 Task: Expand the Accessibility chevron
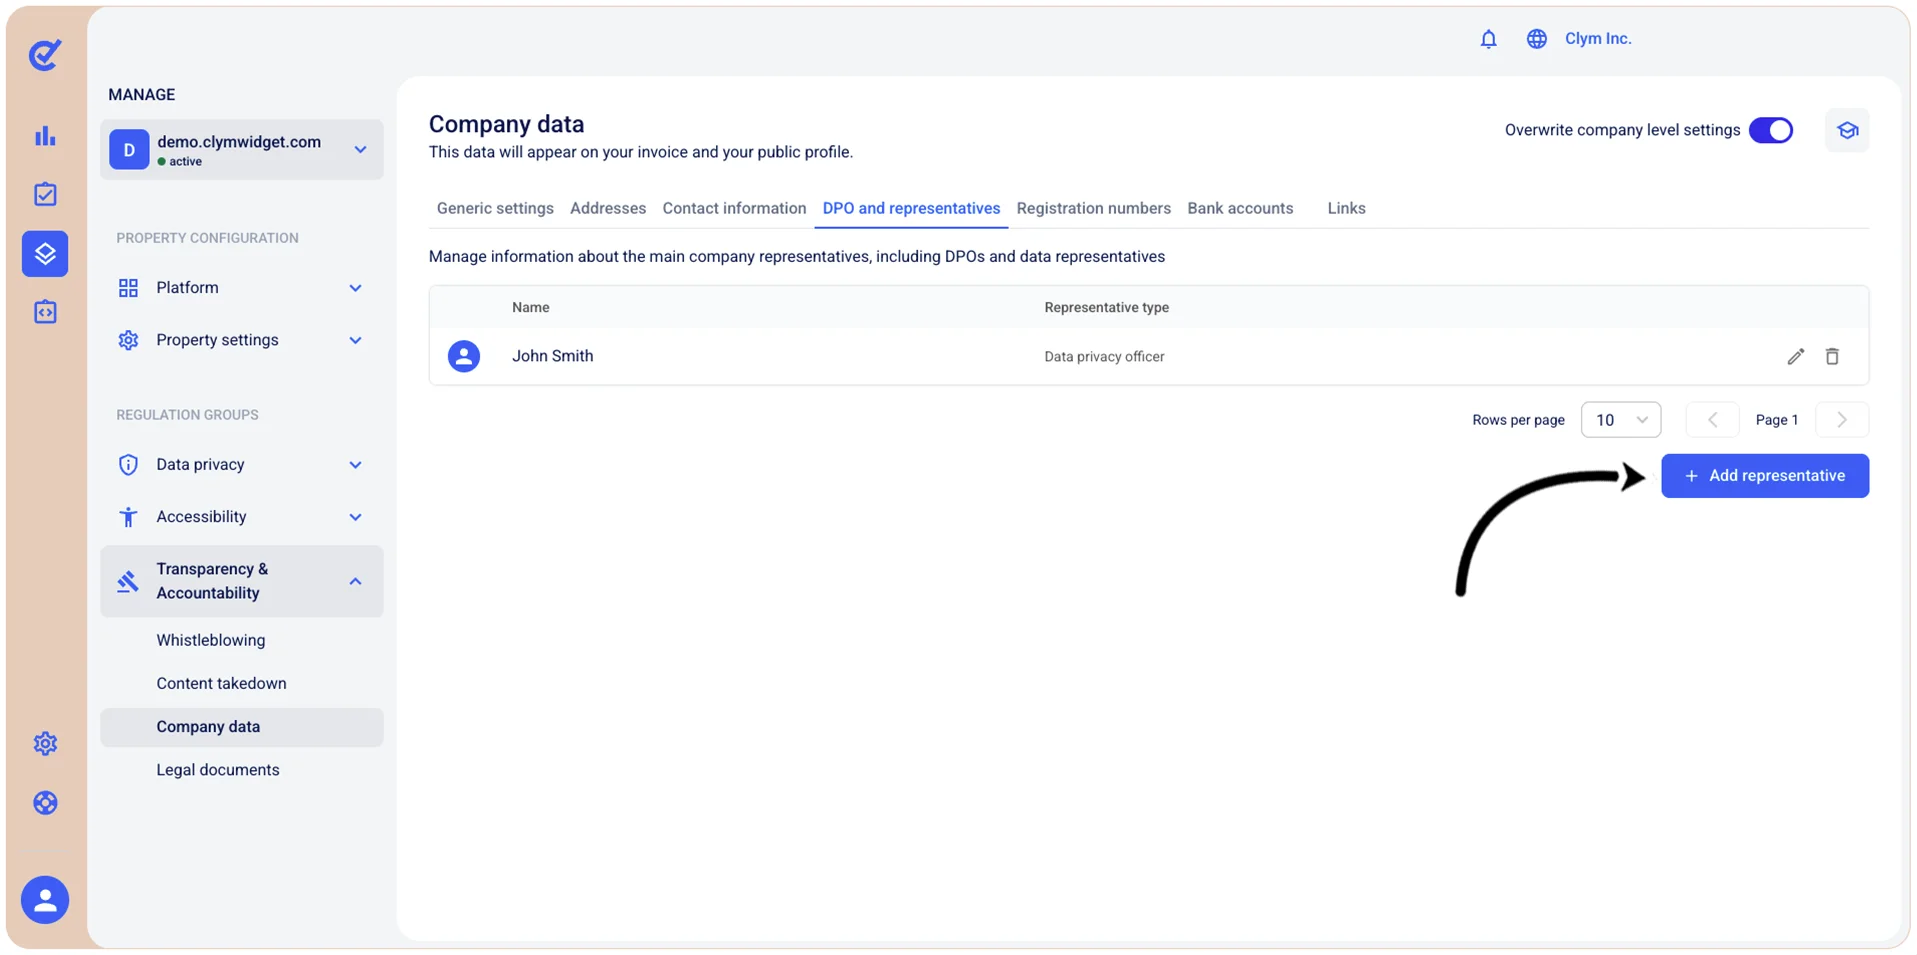(355, 517)
